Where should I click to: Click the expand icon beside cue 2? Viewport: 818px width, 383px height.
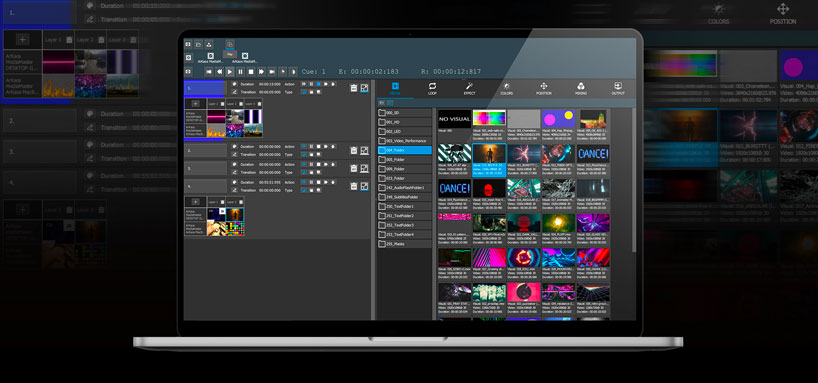pos(364,151)
